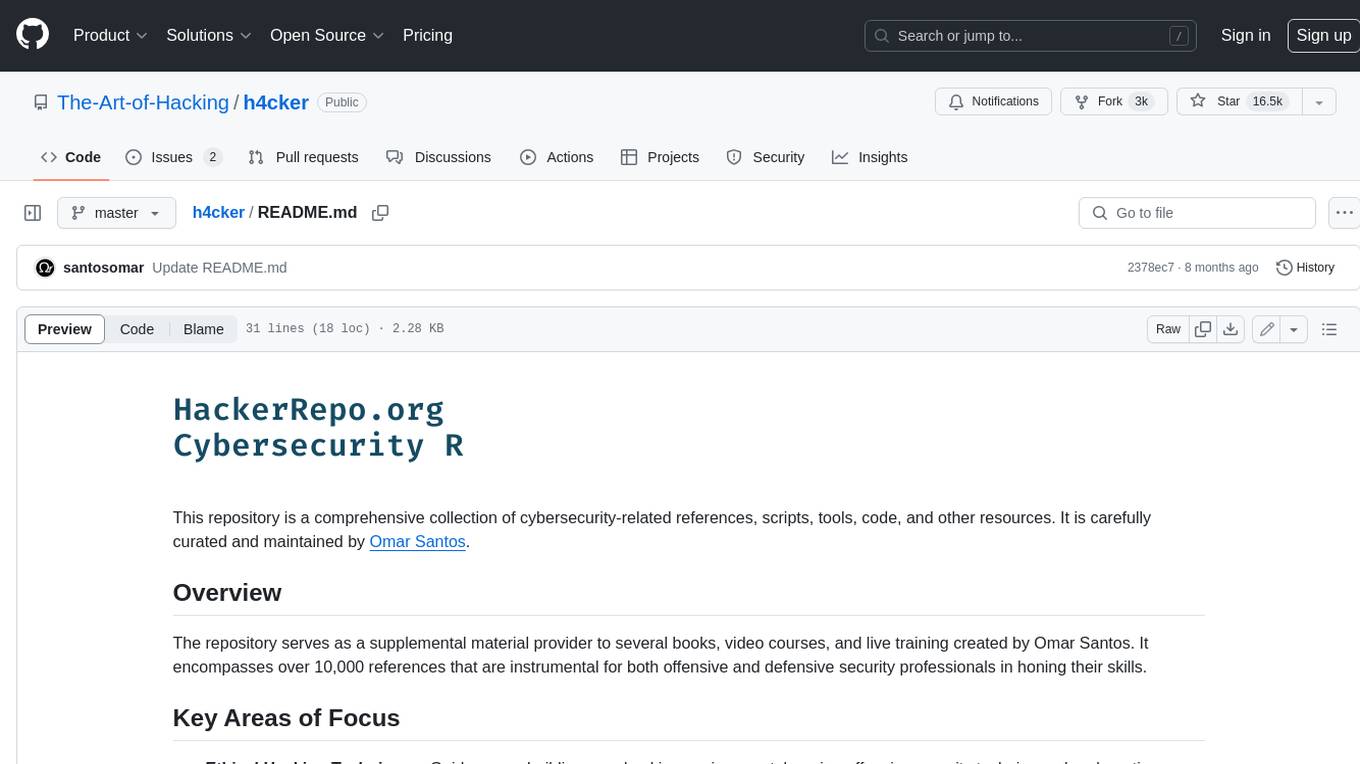Open commit 2378ec7
Image resolution: width=1360 pixels, height=764 pixels.
coord(1150,268)
